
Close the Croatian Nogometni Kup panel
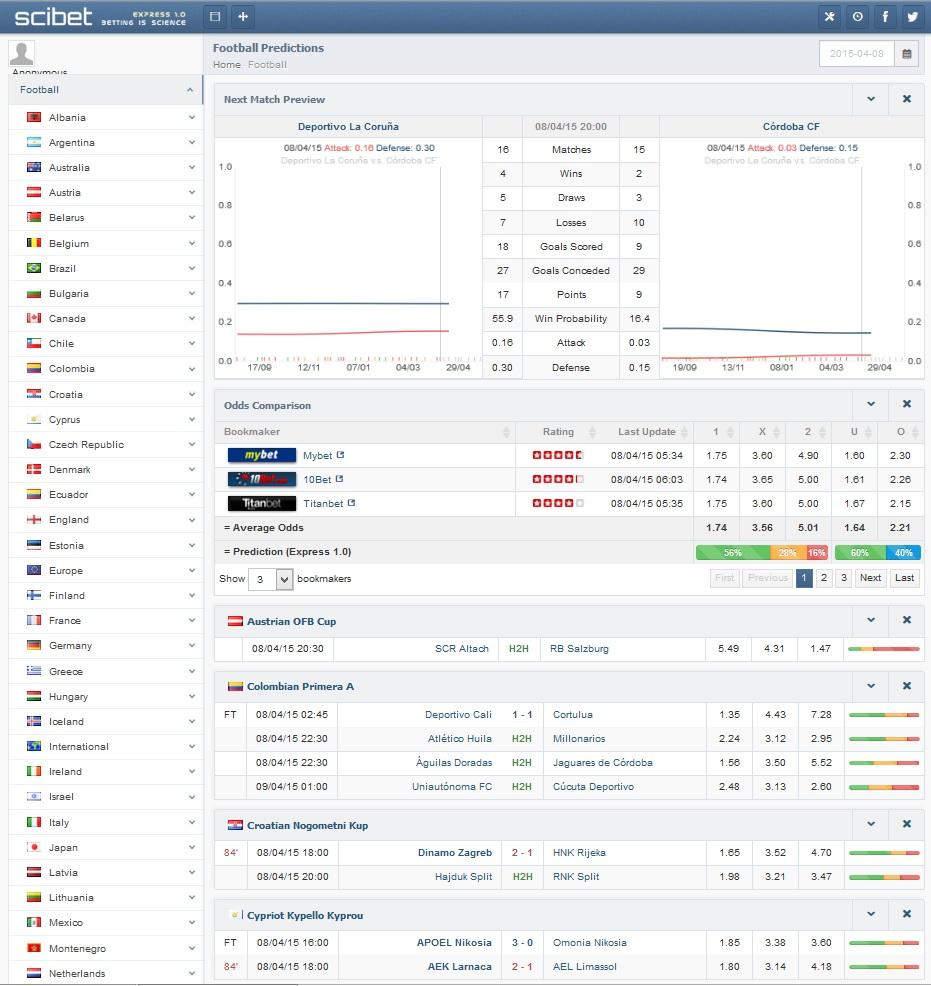(906, 824)
